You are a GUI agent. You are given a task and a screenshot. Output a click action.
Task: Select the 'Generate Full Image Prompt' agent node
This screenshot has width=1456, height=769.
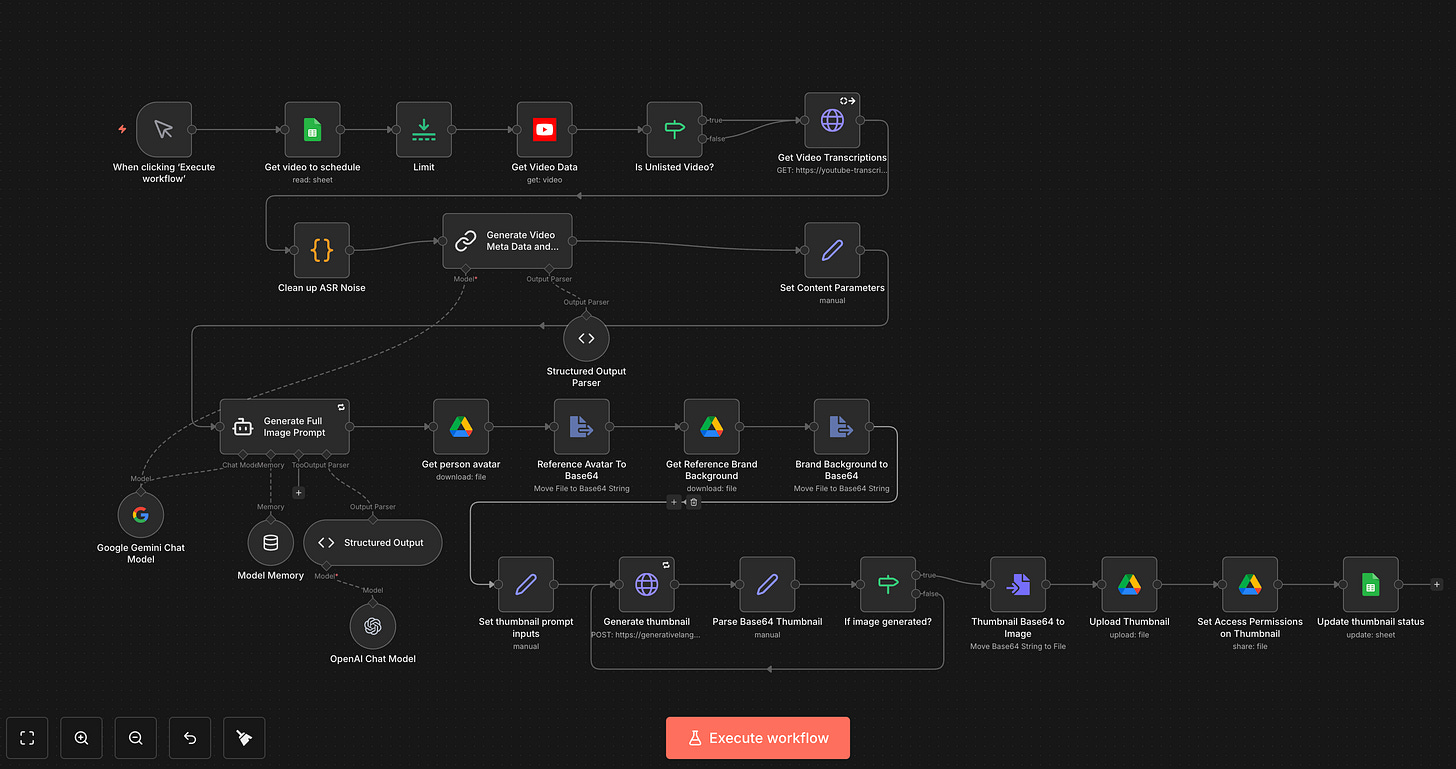click(285, 427)
